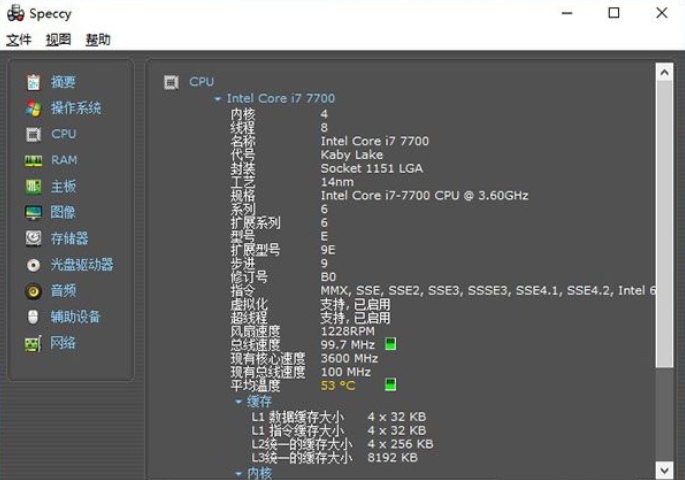Viewport: 685px width, 480px height.
Task: Select the MMX, SSE instructions row value
Action: pyautogui.click(x=488, y=290)
